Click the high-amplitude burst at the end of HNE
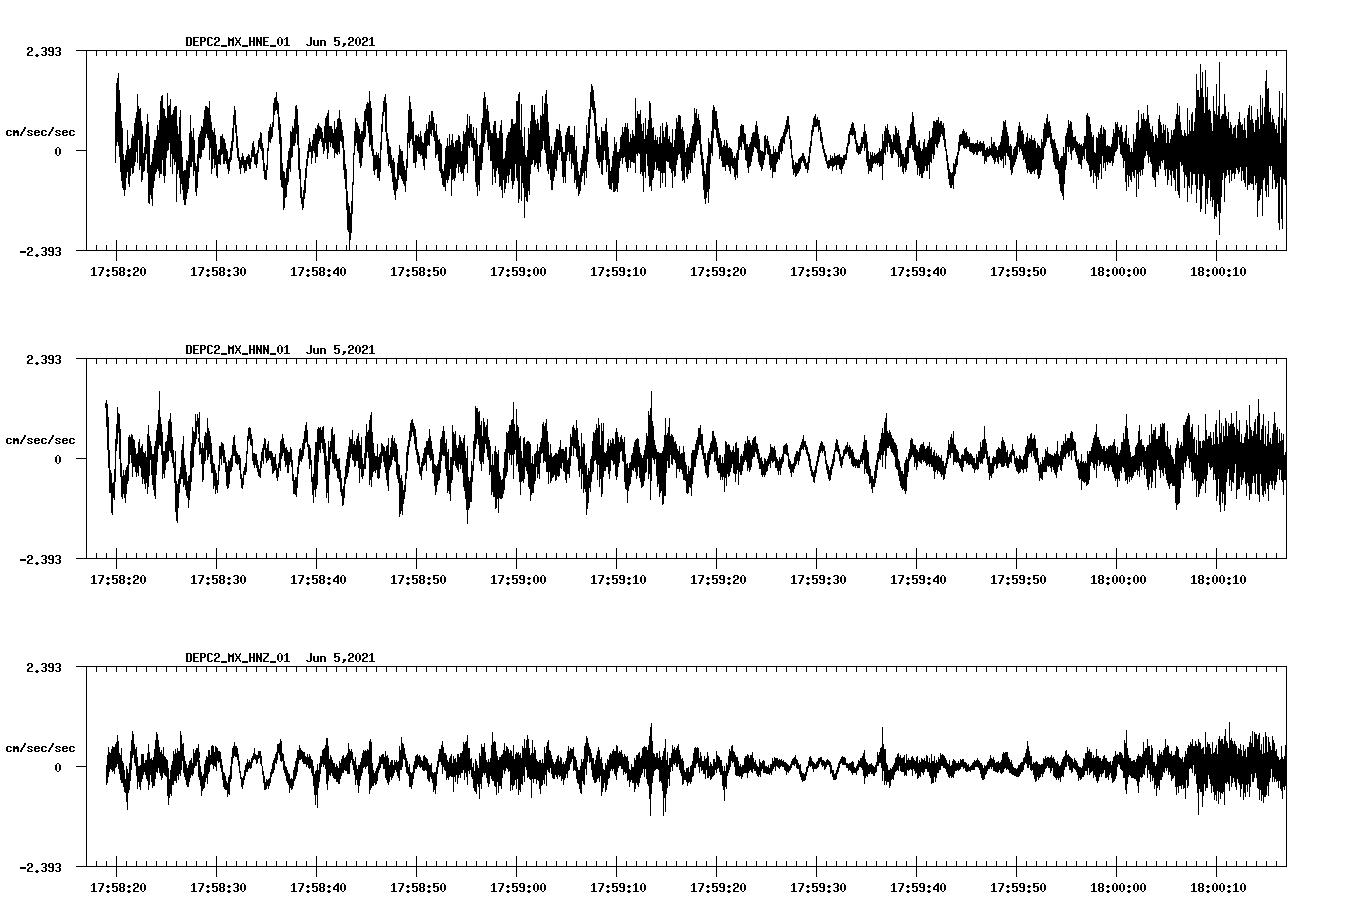This screenshot has height=924, width=1358. (1210, 150)
